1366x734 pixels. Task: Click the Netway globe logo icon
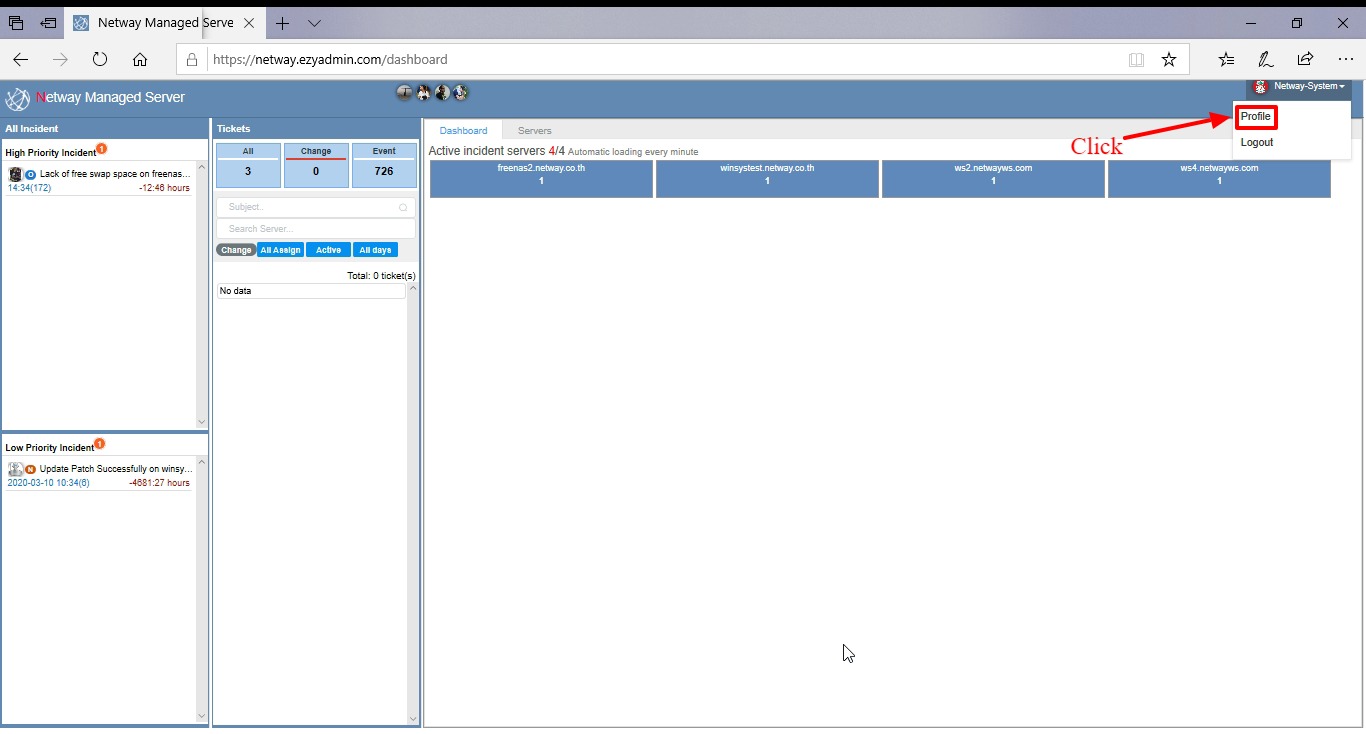pyautogui.click(x=18, y=99)
